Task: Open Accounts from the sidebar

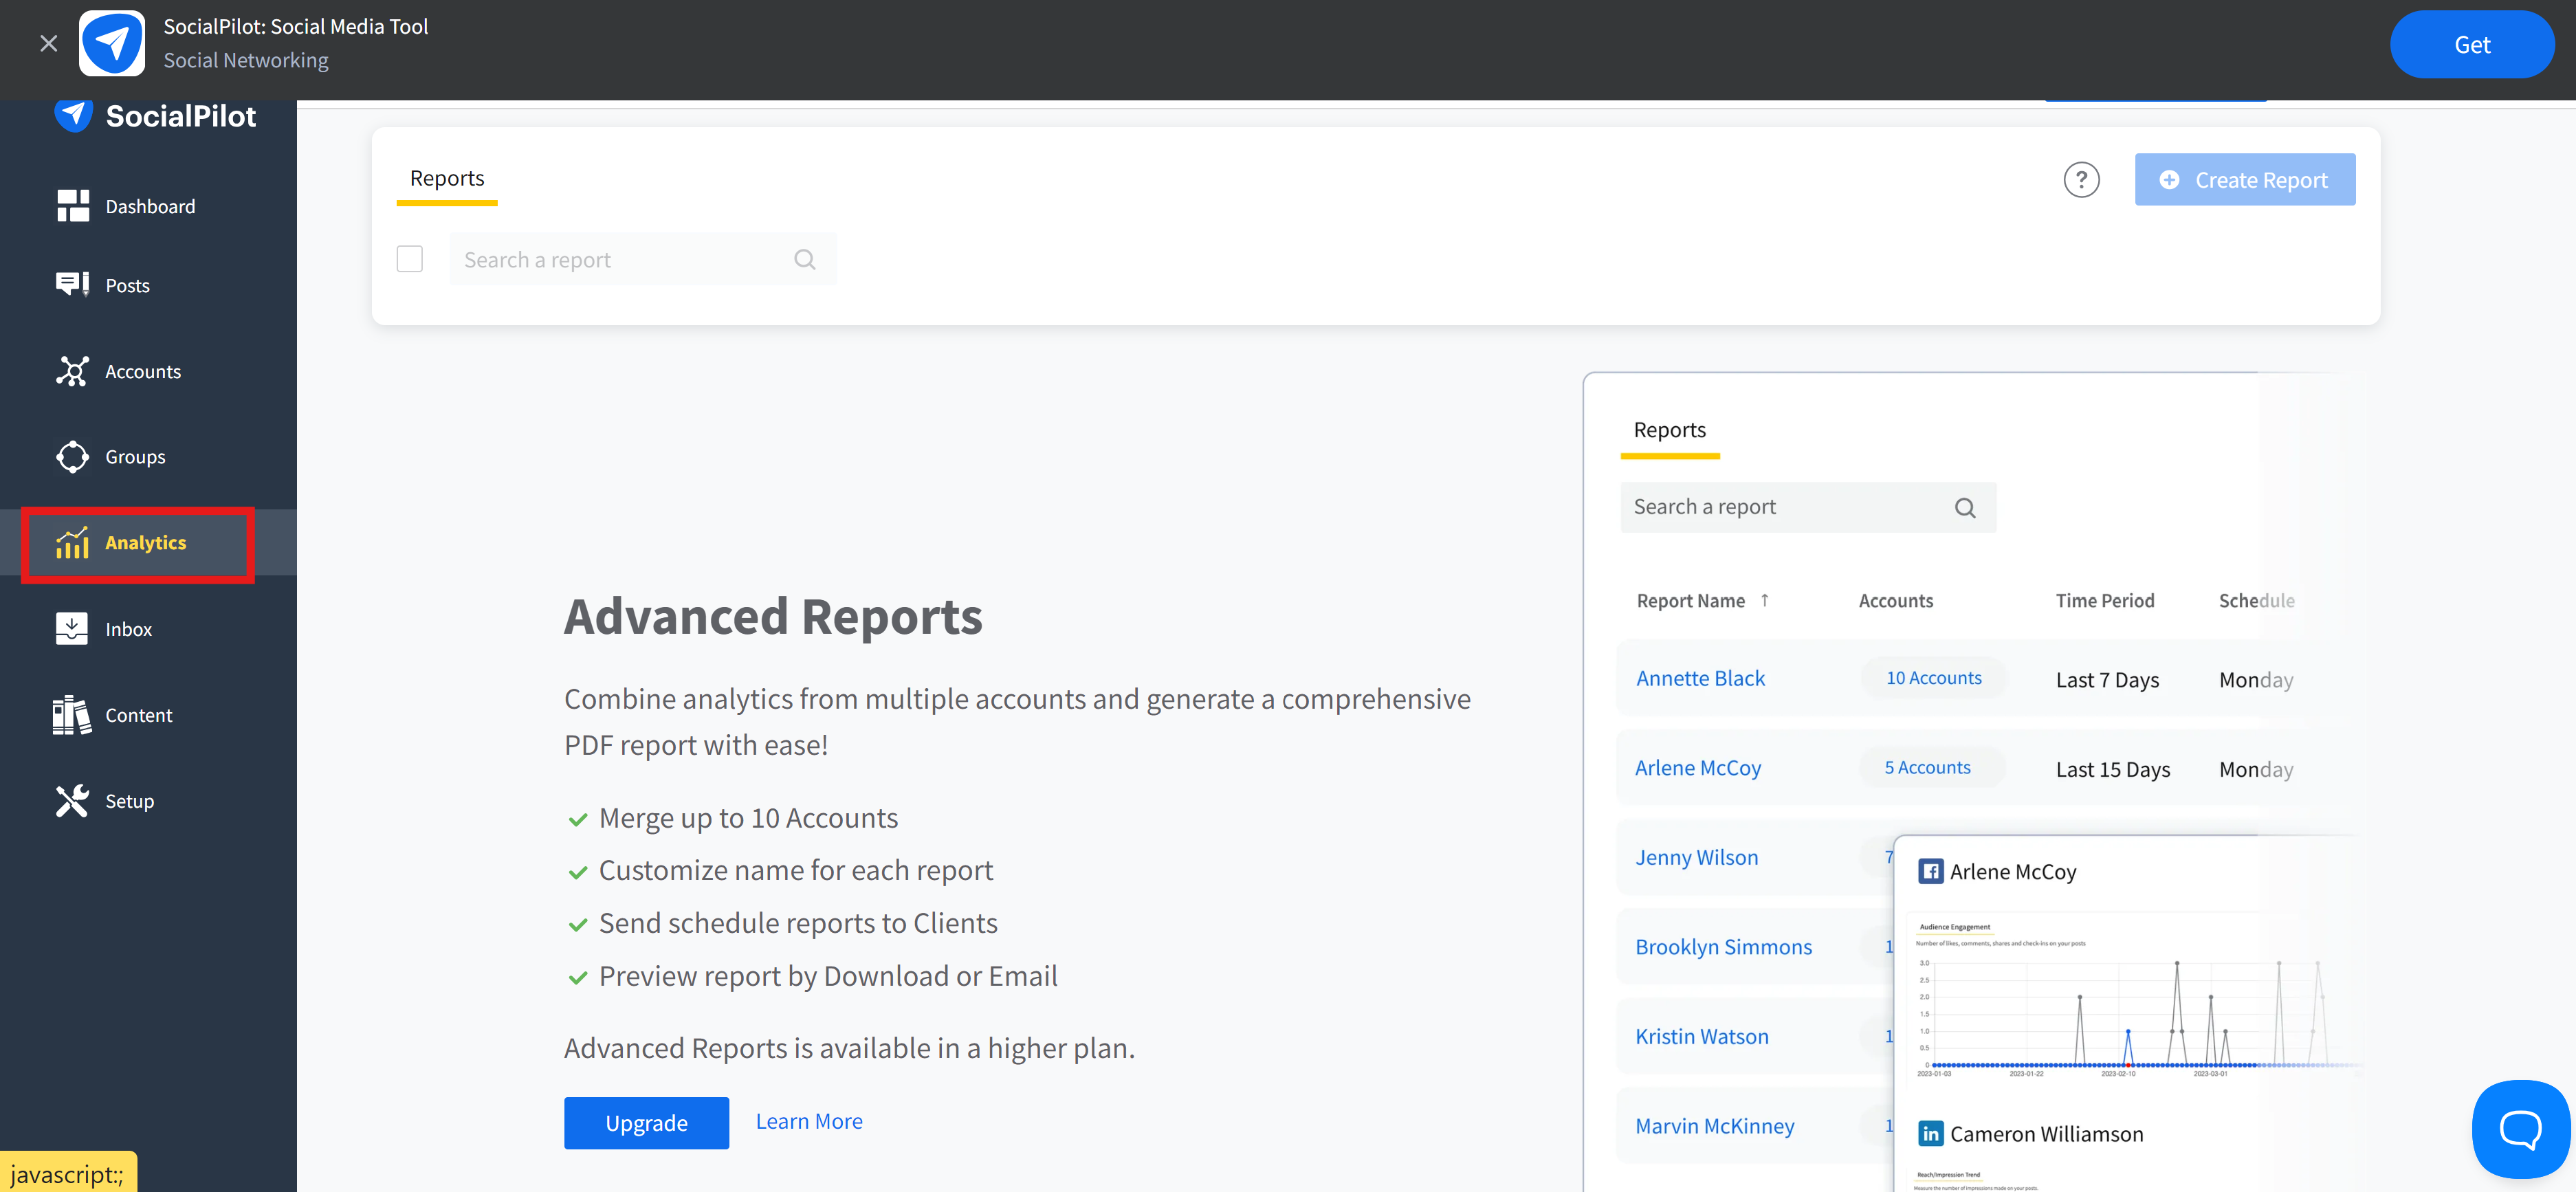Action: [72, 371]
